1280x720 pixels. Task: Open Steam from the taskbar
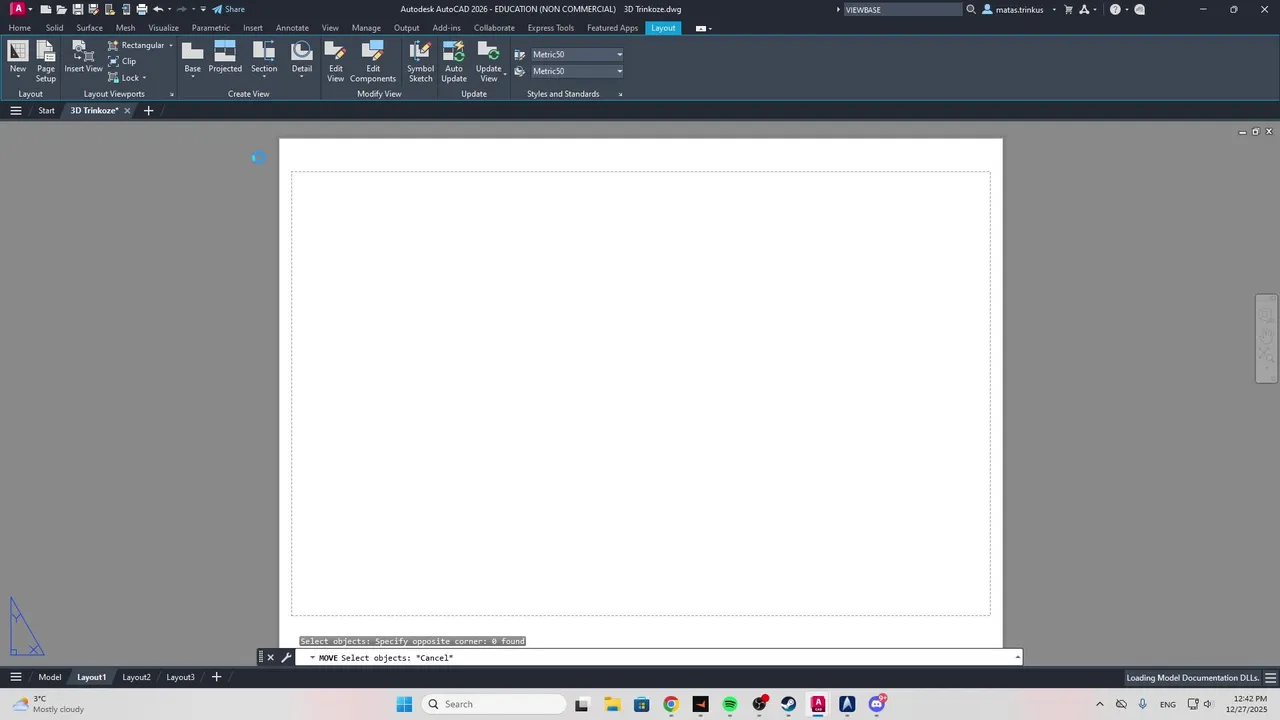(x=789, y=704)
